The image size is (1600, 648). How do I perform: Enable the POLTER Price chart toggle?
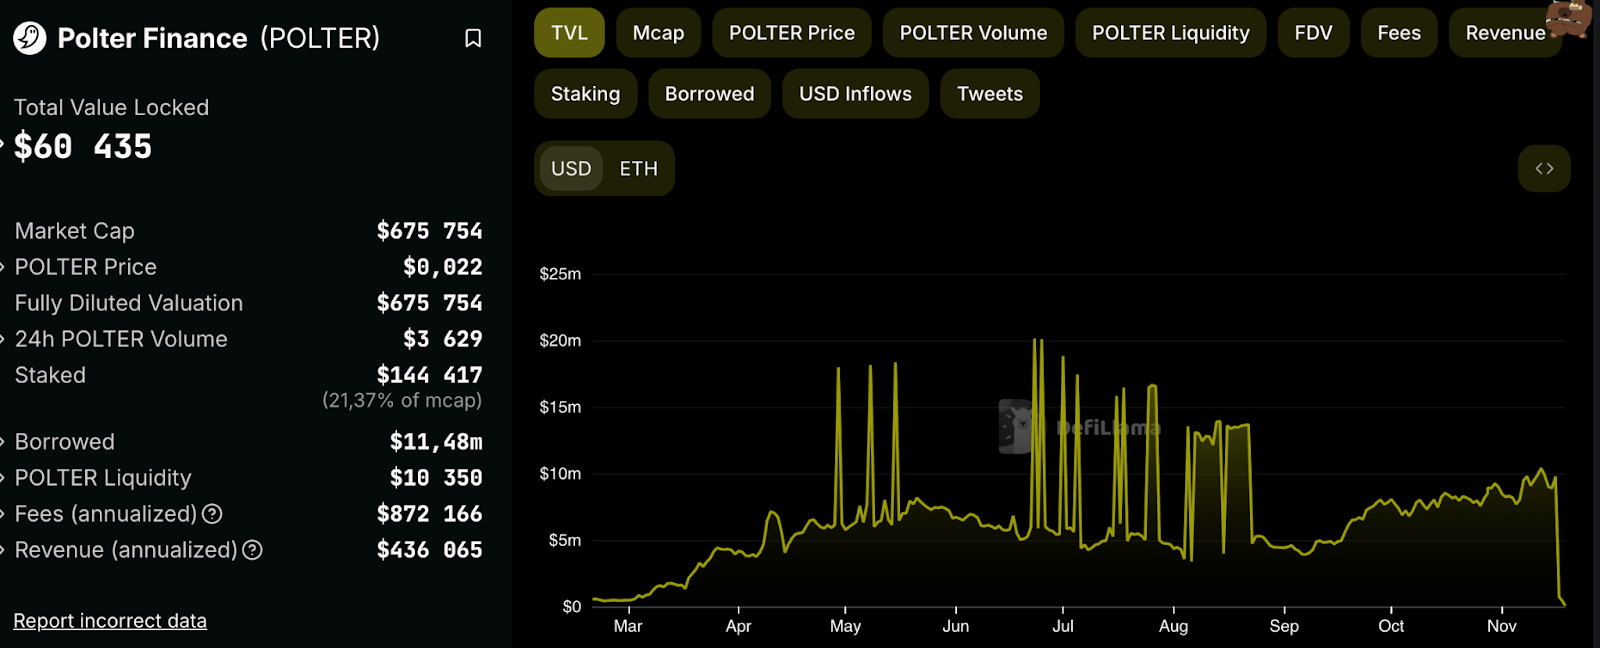(792, 33)
